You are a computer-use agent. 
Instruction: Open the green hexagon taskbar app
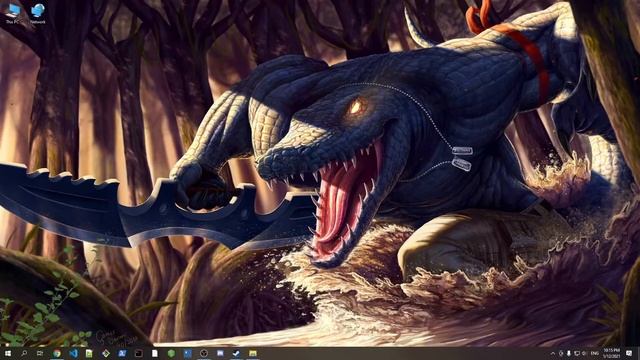pyautogui.click(x=171, y=353)
